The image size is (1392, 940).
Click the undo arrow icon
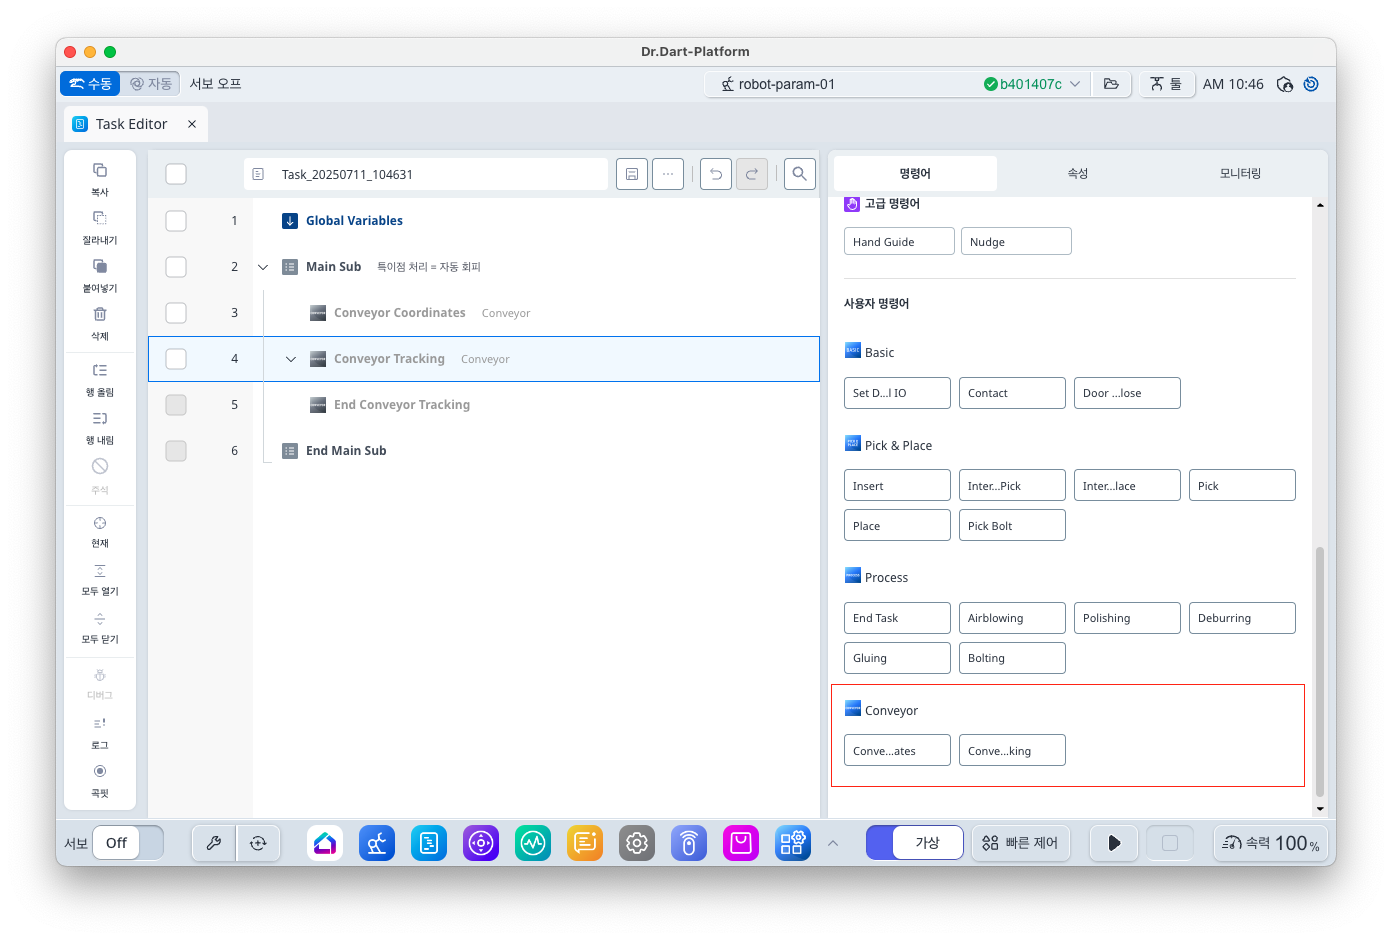[715, 174]
